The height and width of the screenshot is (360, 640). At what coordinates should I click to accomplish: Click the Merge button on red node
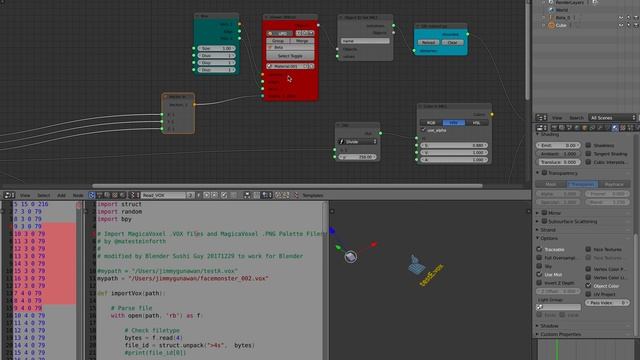302,41
